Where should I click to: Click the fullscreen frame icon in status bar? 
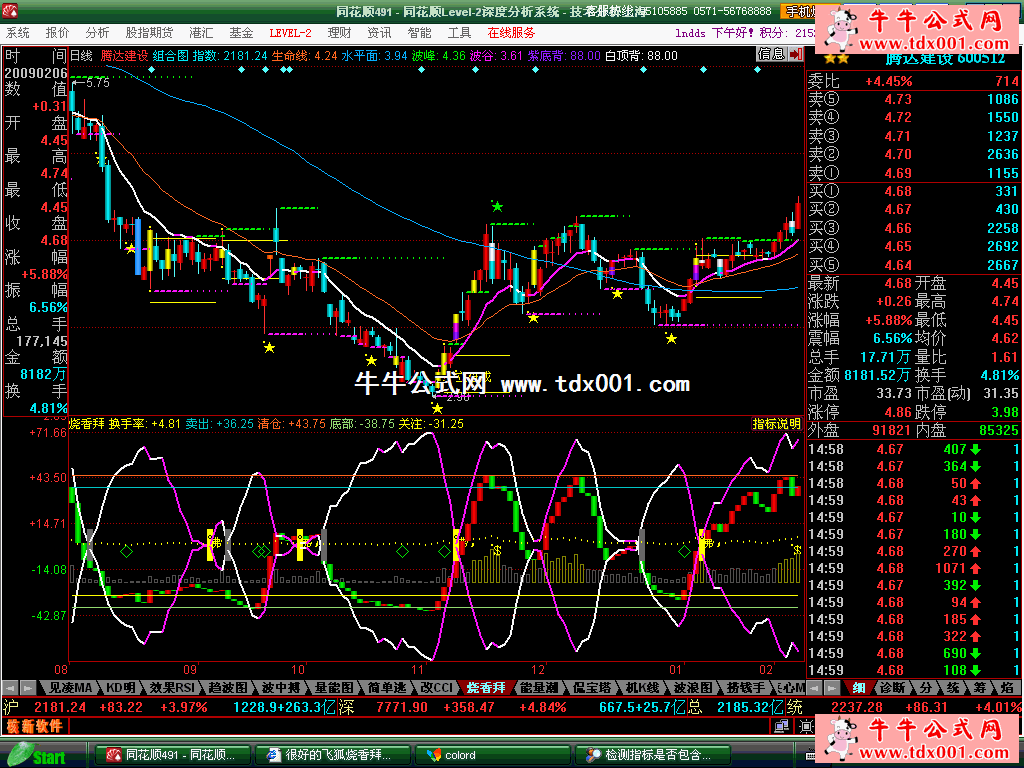tap(807, 726)
